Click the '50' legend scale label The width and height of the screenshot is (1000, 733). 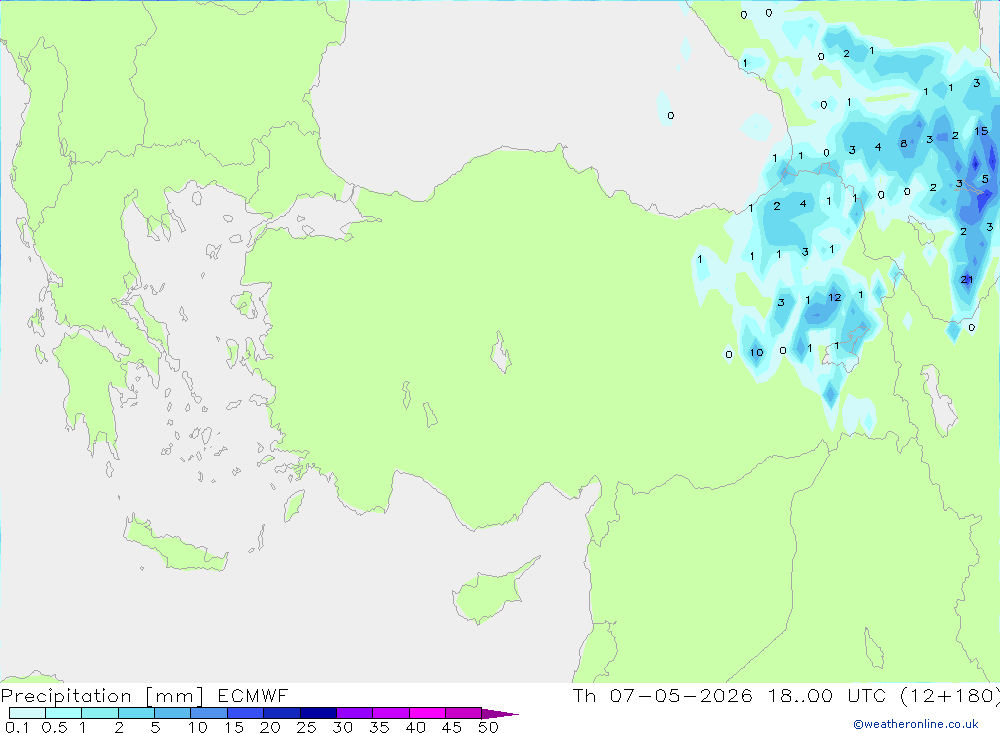(x=488, y=727)
